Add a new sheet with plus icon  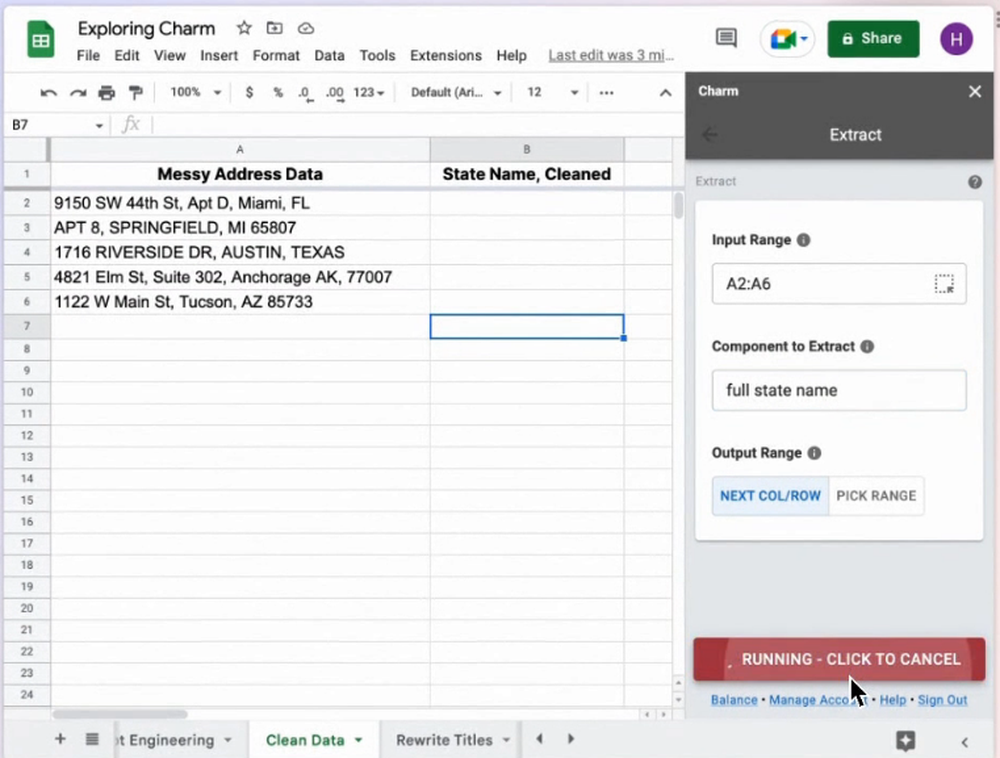click(x=60, y=739)
